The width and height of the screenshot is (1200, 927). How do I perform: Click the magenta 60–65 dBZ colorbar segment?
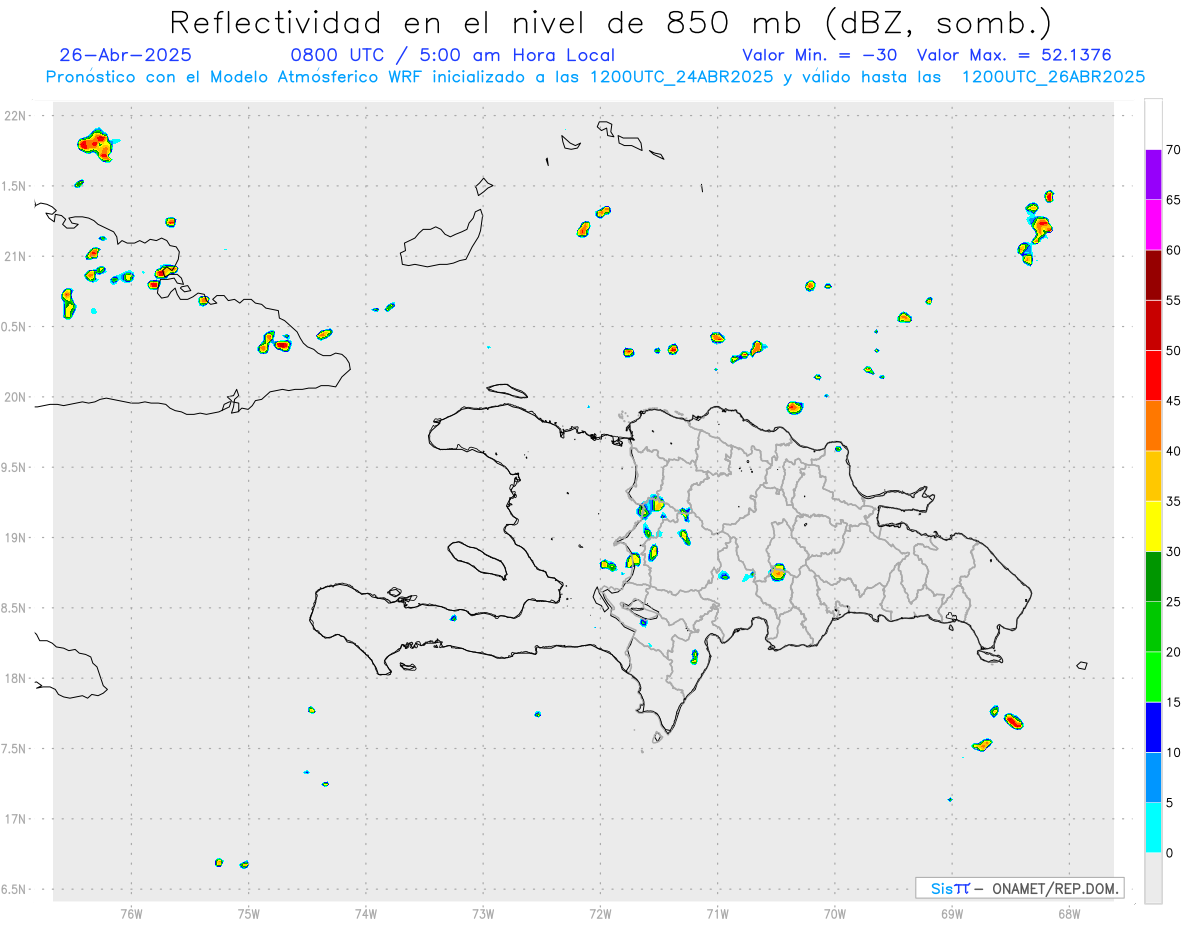(1153, 224)
